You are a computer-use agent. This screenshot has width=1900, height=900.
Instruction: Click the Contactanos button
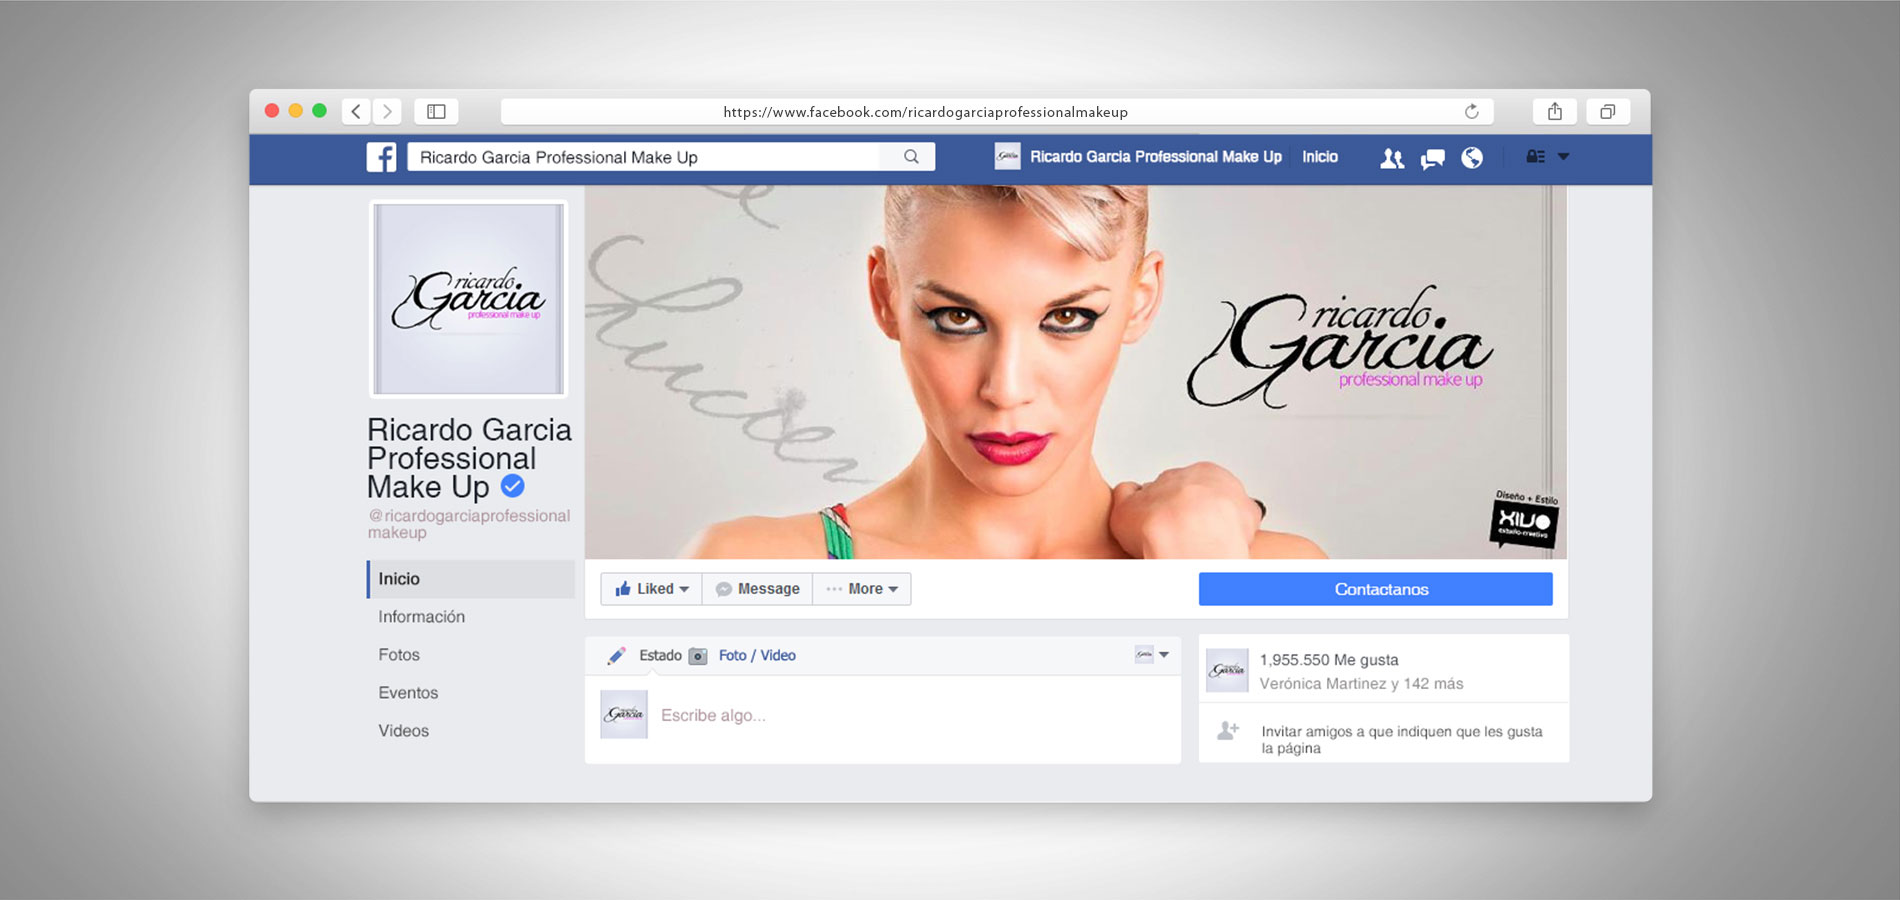[1375, 589]
